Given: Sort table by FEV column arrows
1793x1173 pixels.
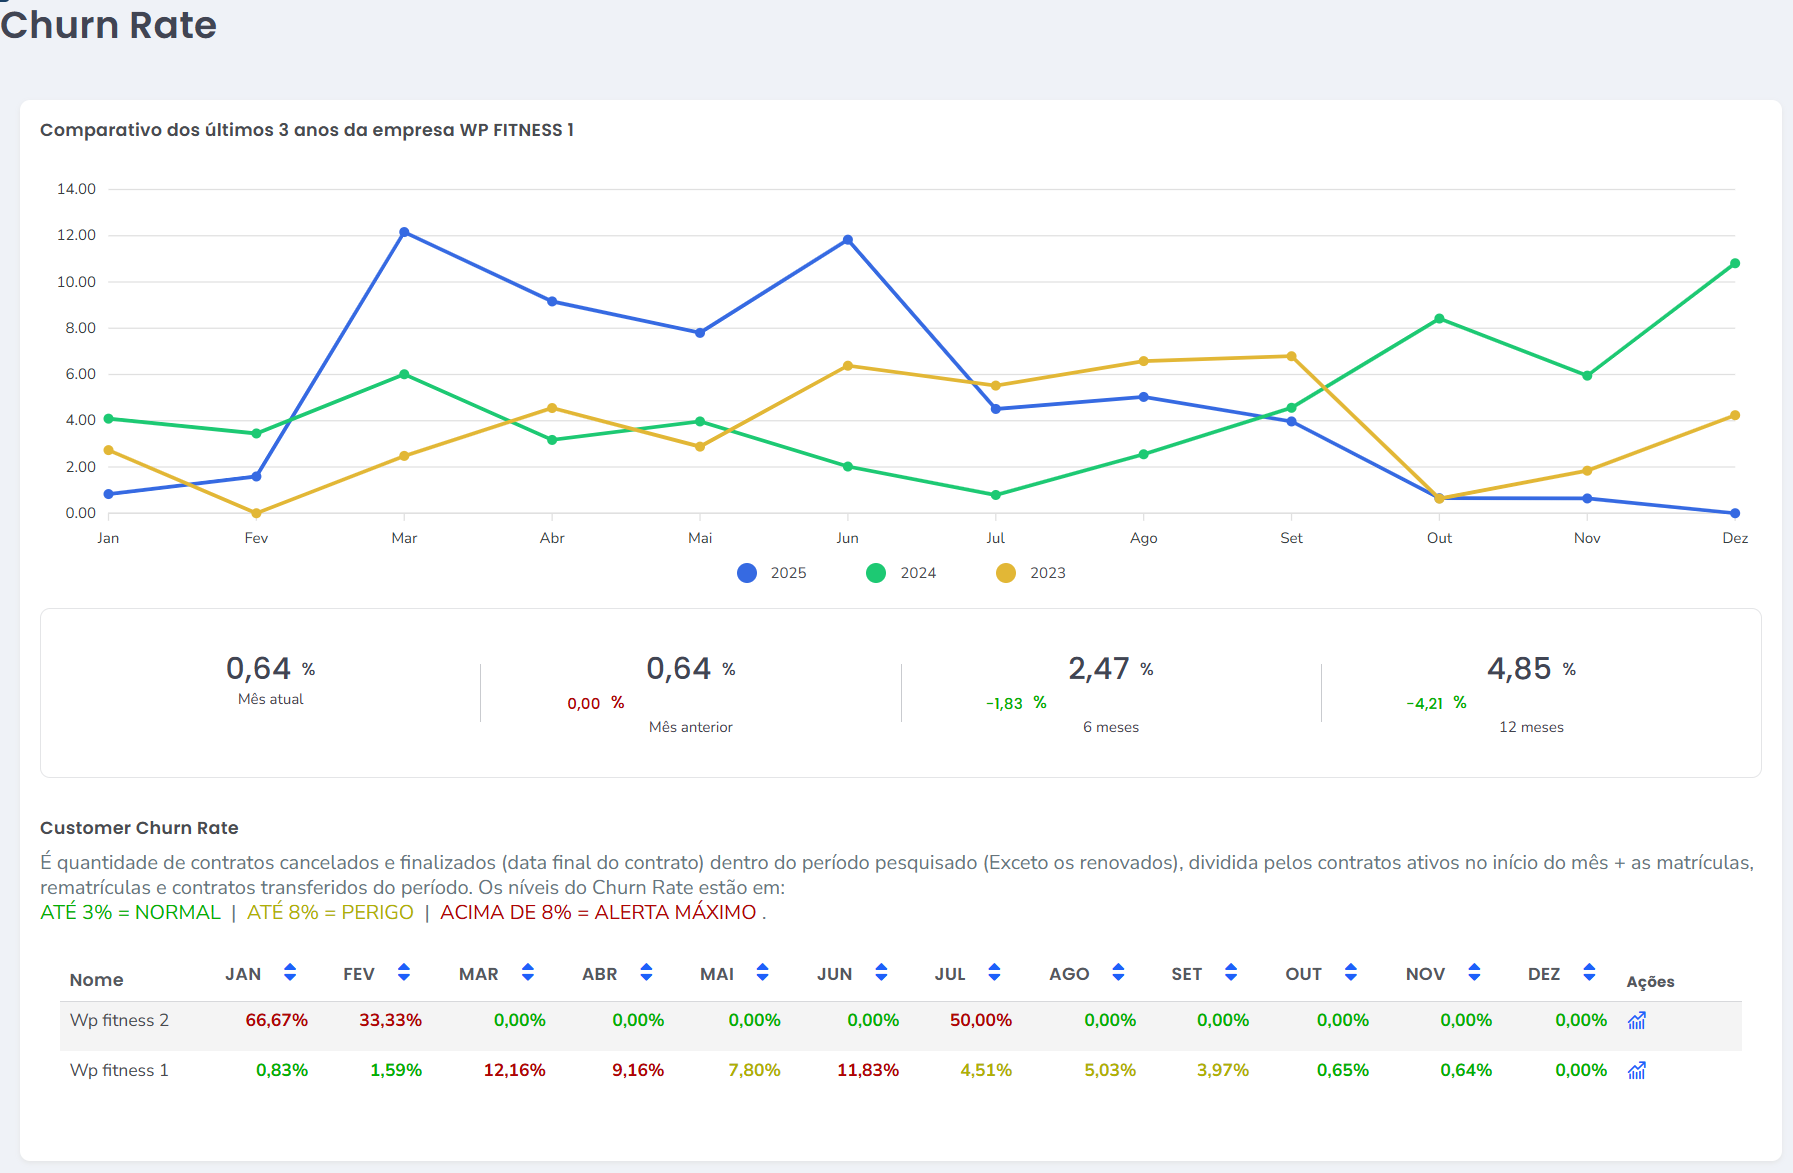Looking at the screenshot, I should point(404,972).
